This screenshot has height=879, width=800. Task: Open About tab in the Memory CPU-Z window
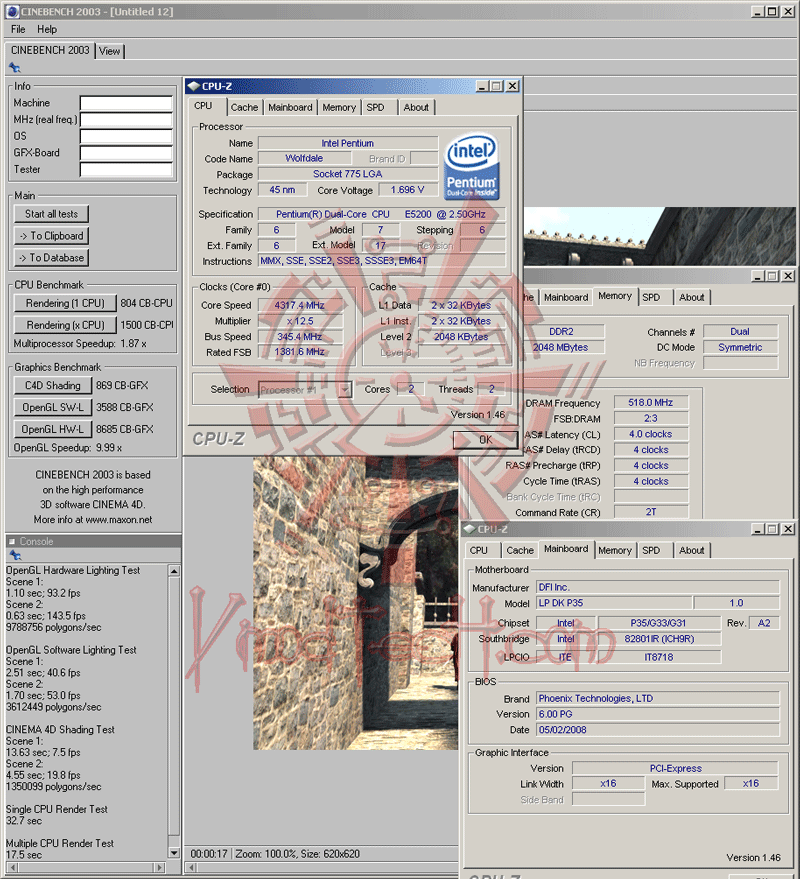(691, 297)
